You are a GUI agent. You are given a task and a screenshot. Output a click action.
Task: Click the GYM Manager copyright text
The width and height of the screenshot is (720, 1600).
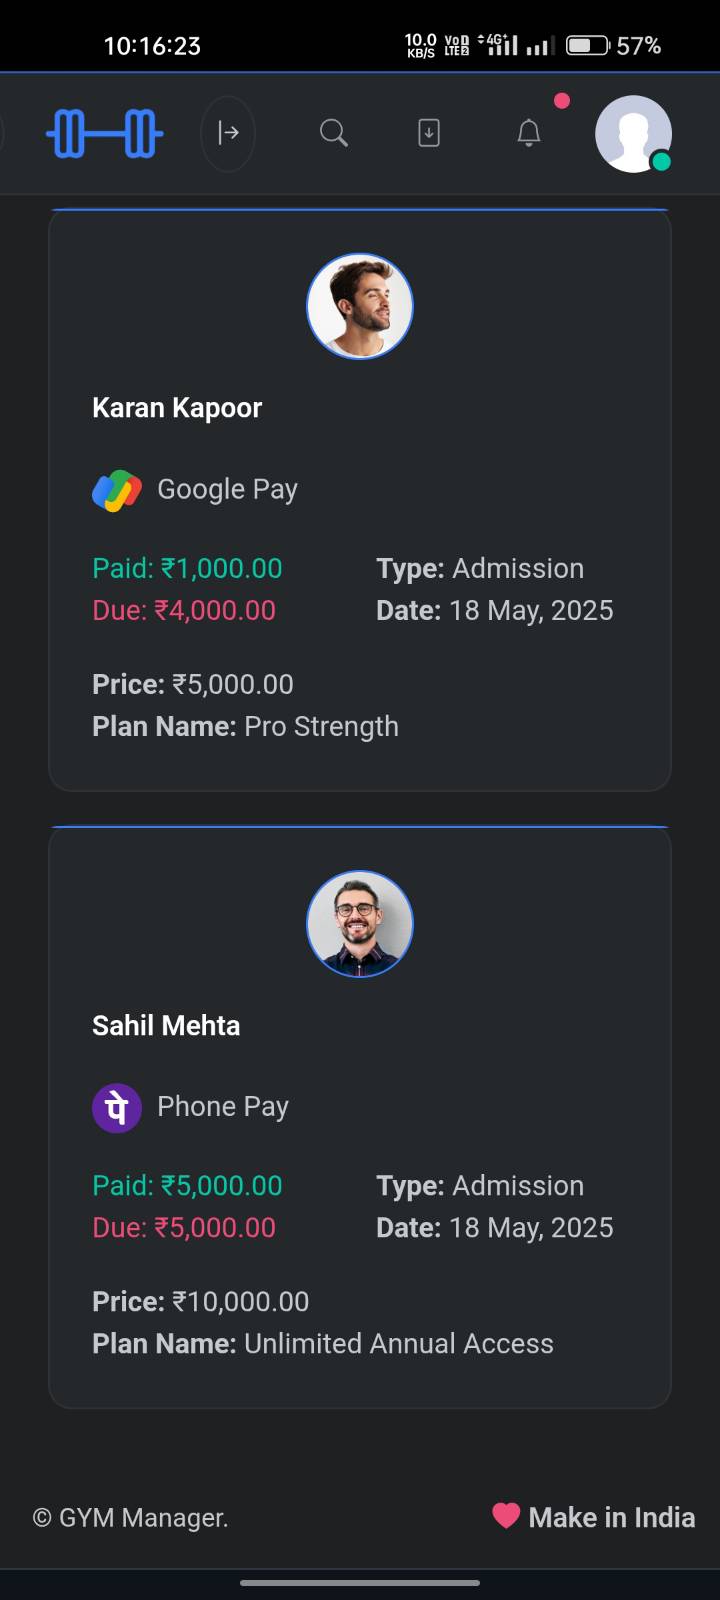[131, 1518]
